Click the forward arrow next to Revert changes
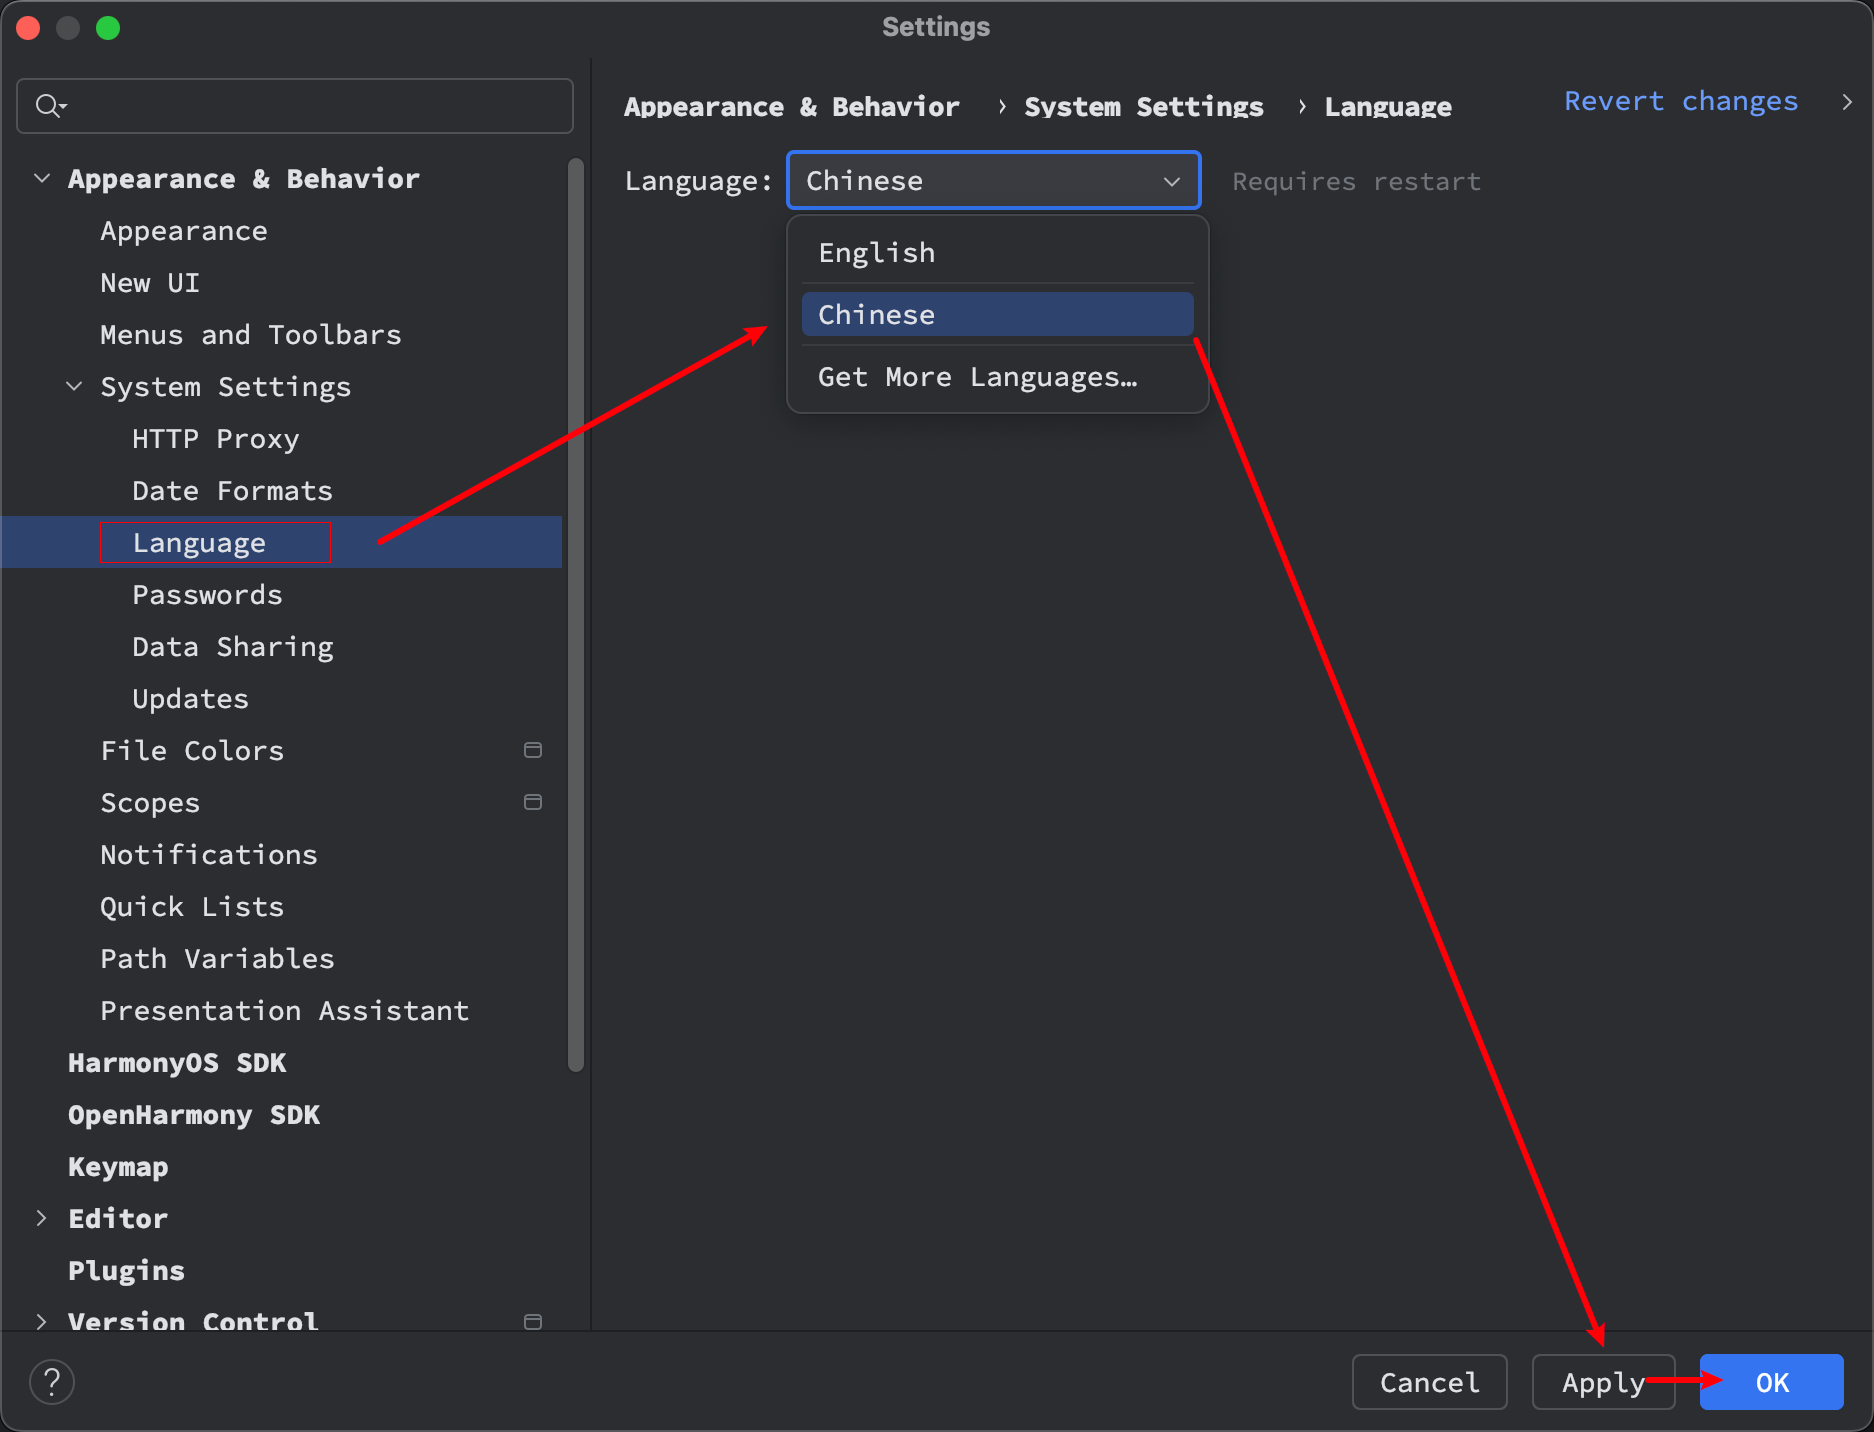The height and width of the screenshot is (1432, 1874). tap(1847, 102)
